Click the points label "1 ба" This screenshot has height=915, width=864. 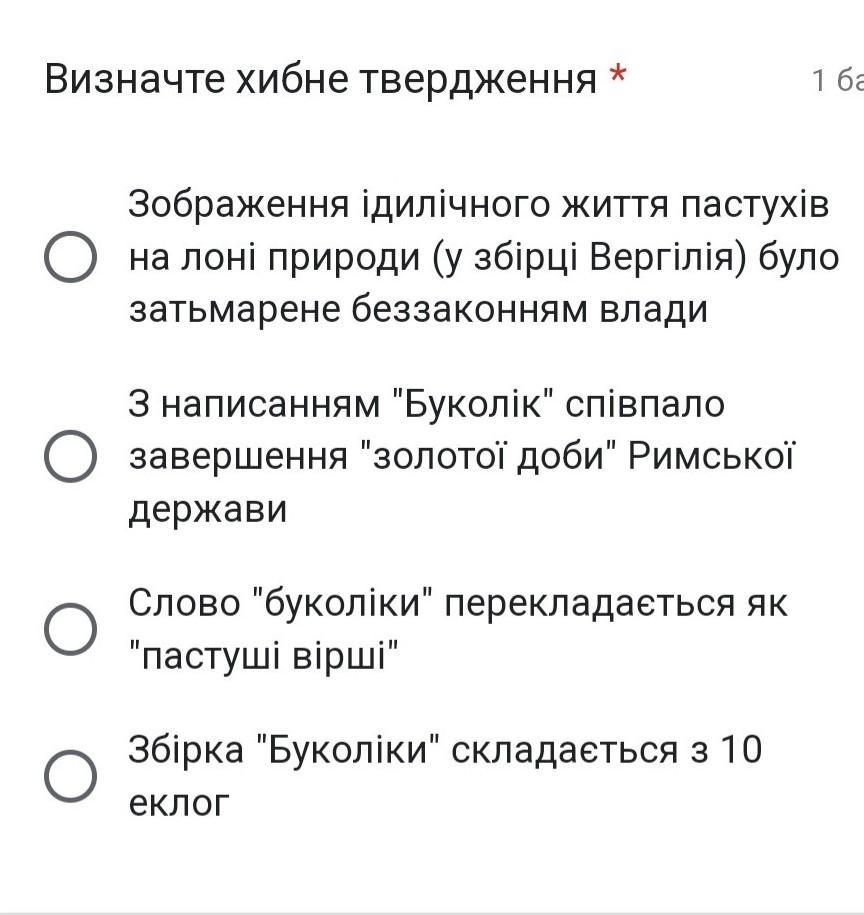pos(838,80)
